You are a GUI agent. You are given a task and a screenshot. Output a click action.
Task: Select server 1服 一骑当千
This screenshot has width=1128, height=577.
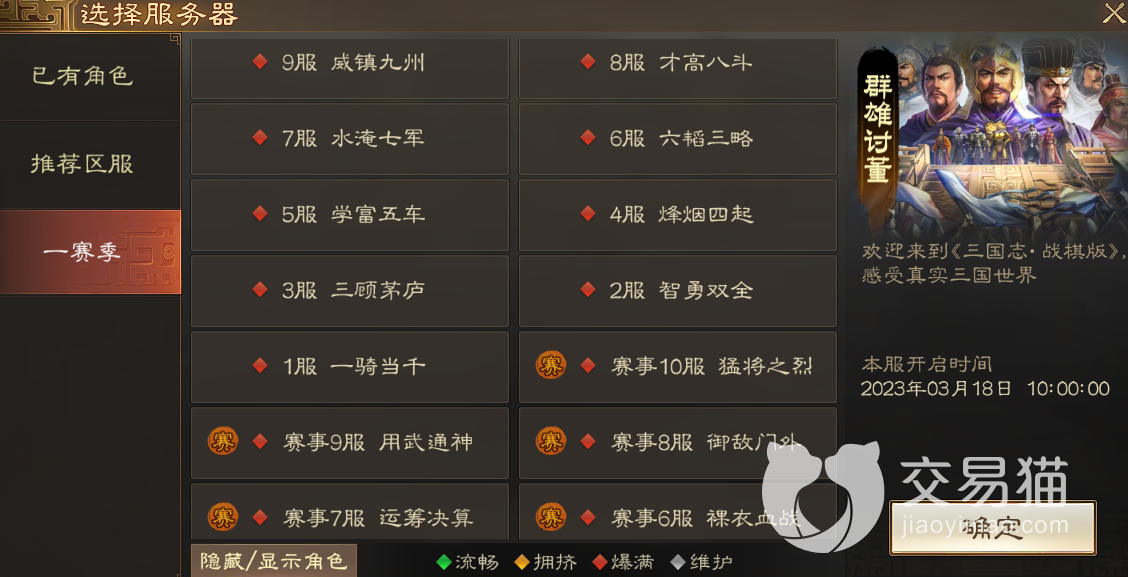coord(350,367)
